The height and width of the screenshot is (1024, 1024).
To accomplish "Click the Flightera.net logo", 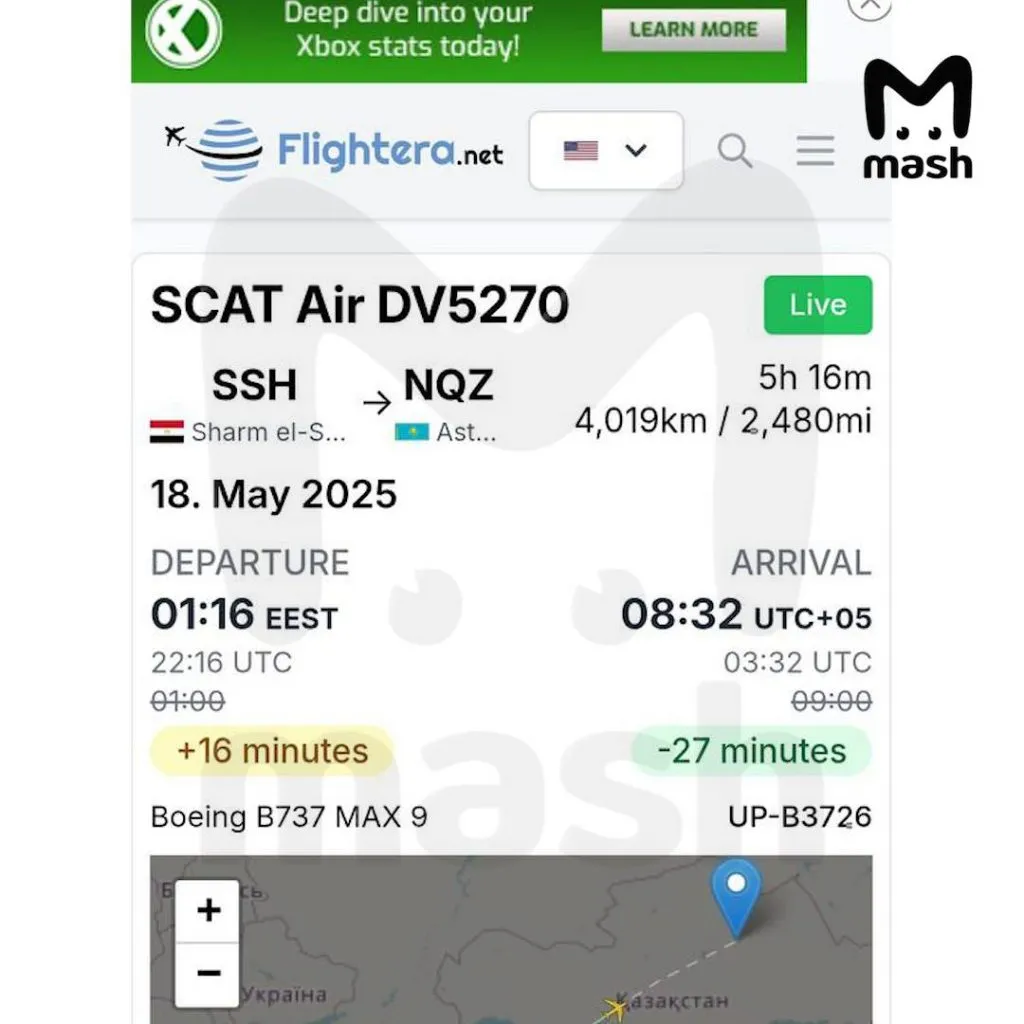I will coord(334,150).
